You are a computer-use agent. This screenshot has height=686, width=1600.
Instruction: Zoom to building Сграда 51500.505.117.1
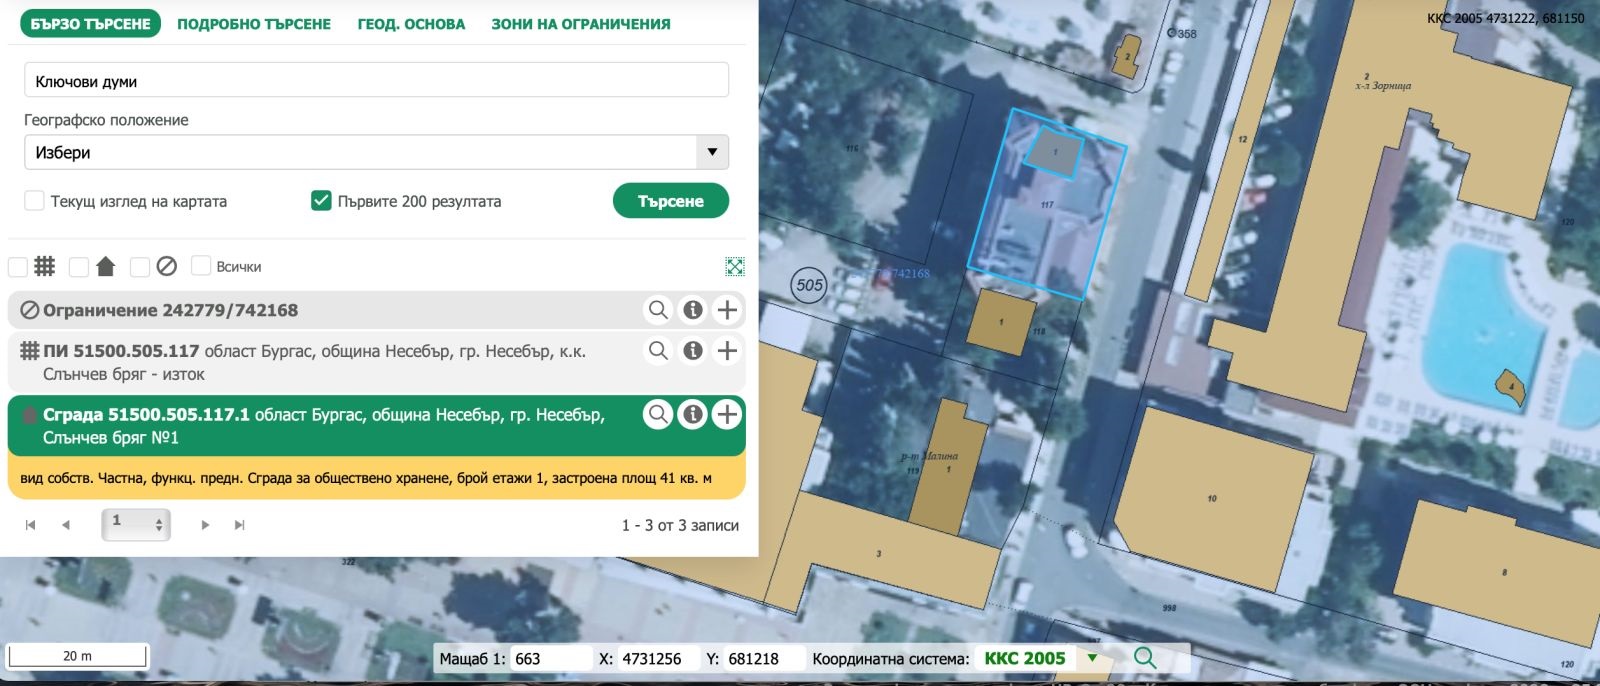(x=658, y=414)
